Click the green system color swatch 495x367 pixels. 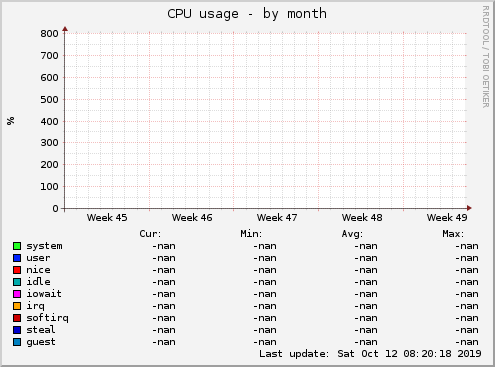[x=17, y=246]
